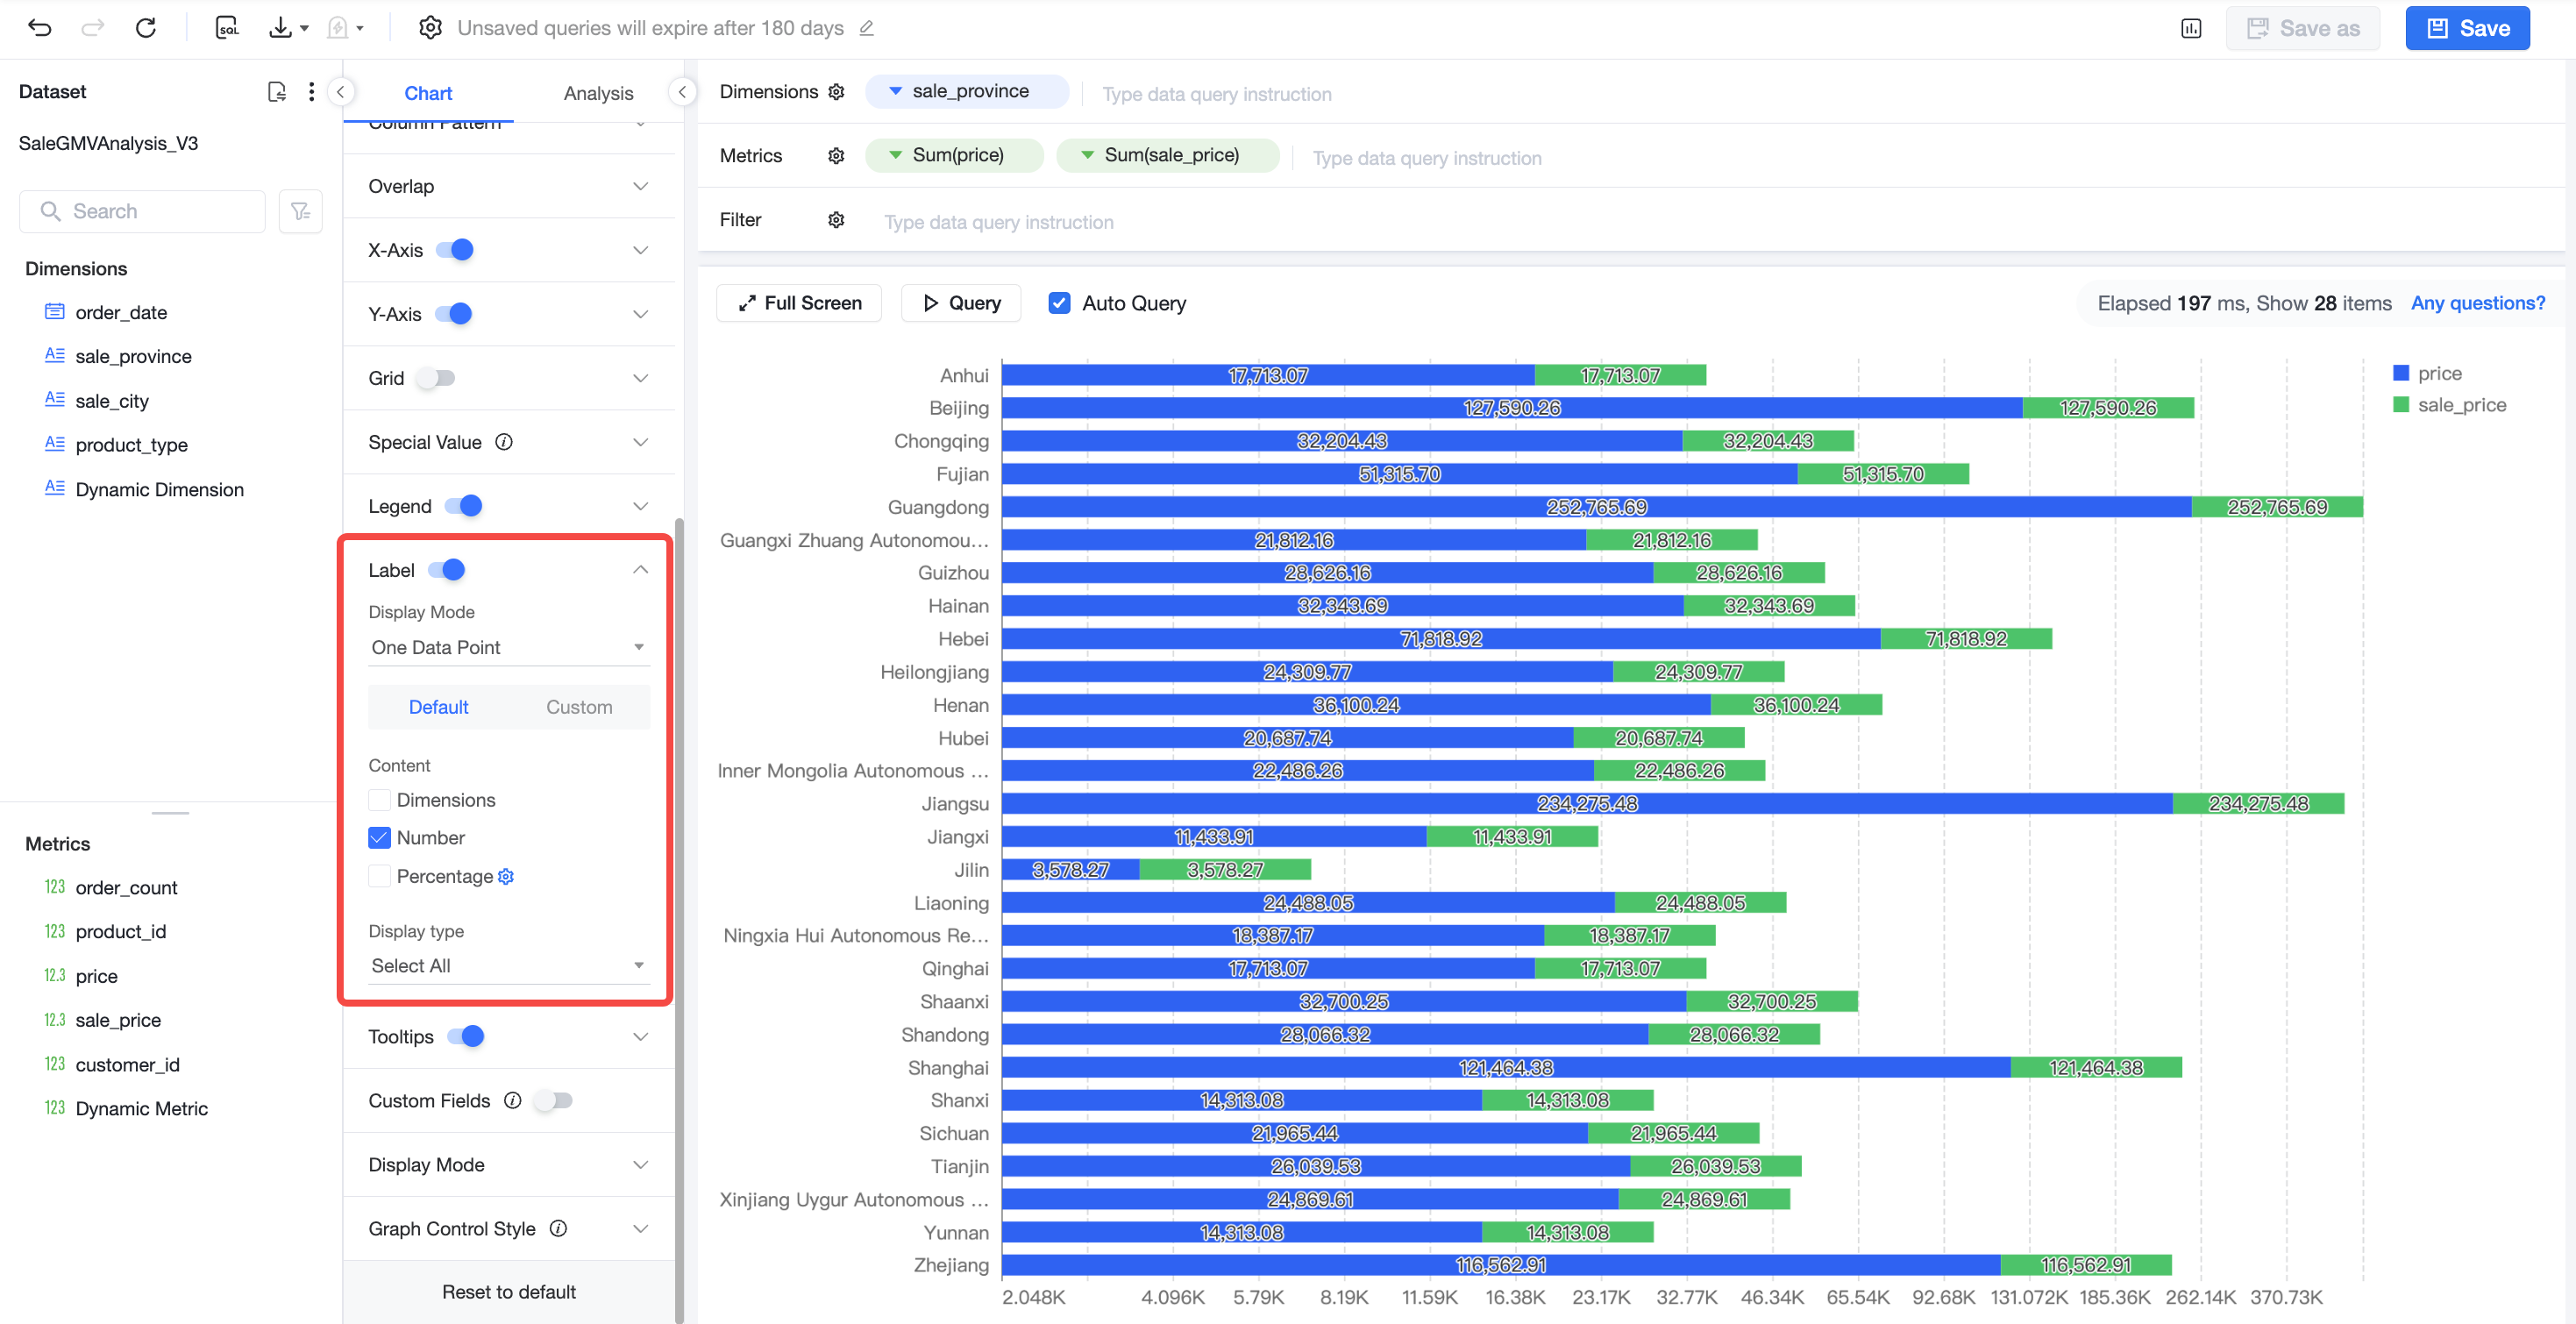
Task: Click the blue price legend swatch
Action: point(2400,373)
